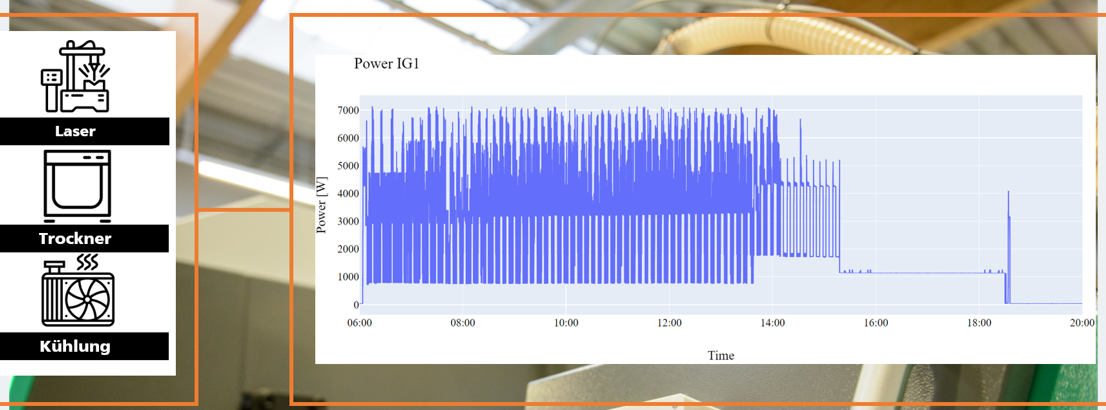Click the 10:00 time axis label
Image resolution: width=1106 pixels, height=410 pixels.
pyautogui.click(x=566, y=323)
